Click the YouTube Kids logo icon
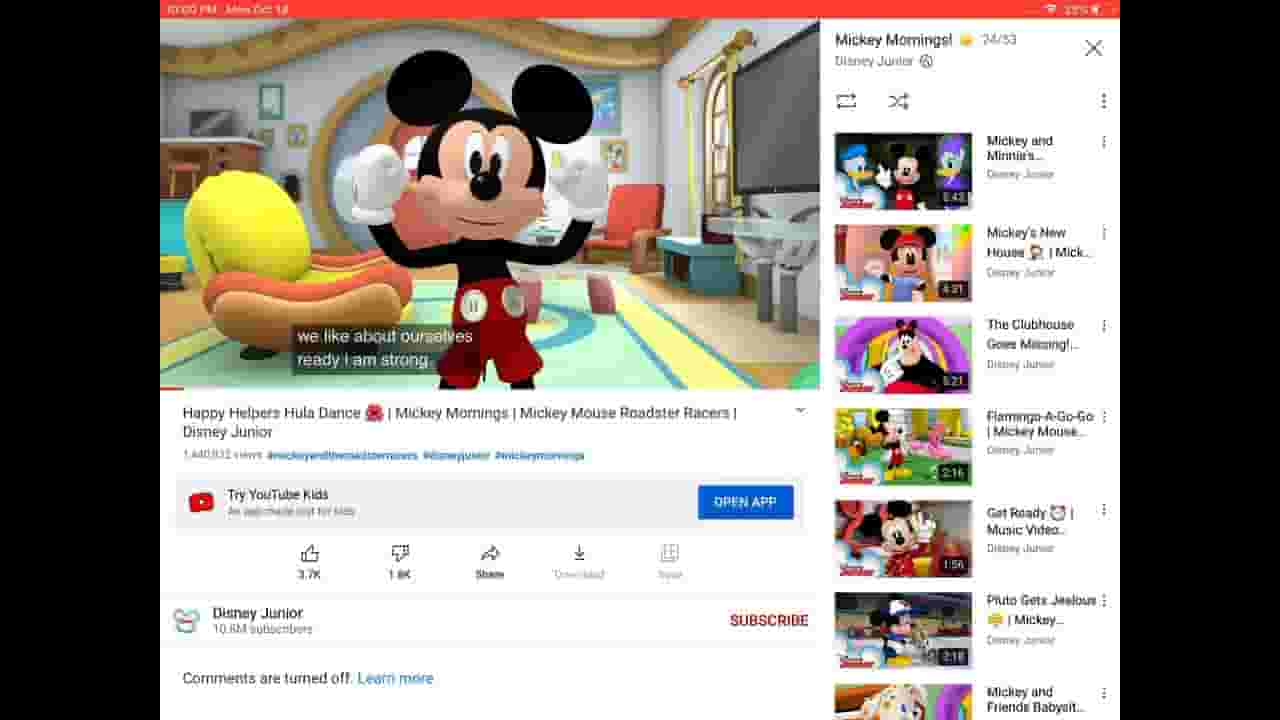Image resolution: width=1280 pixels, height=720 pixels. [201, 503]
